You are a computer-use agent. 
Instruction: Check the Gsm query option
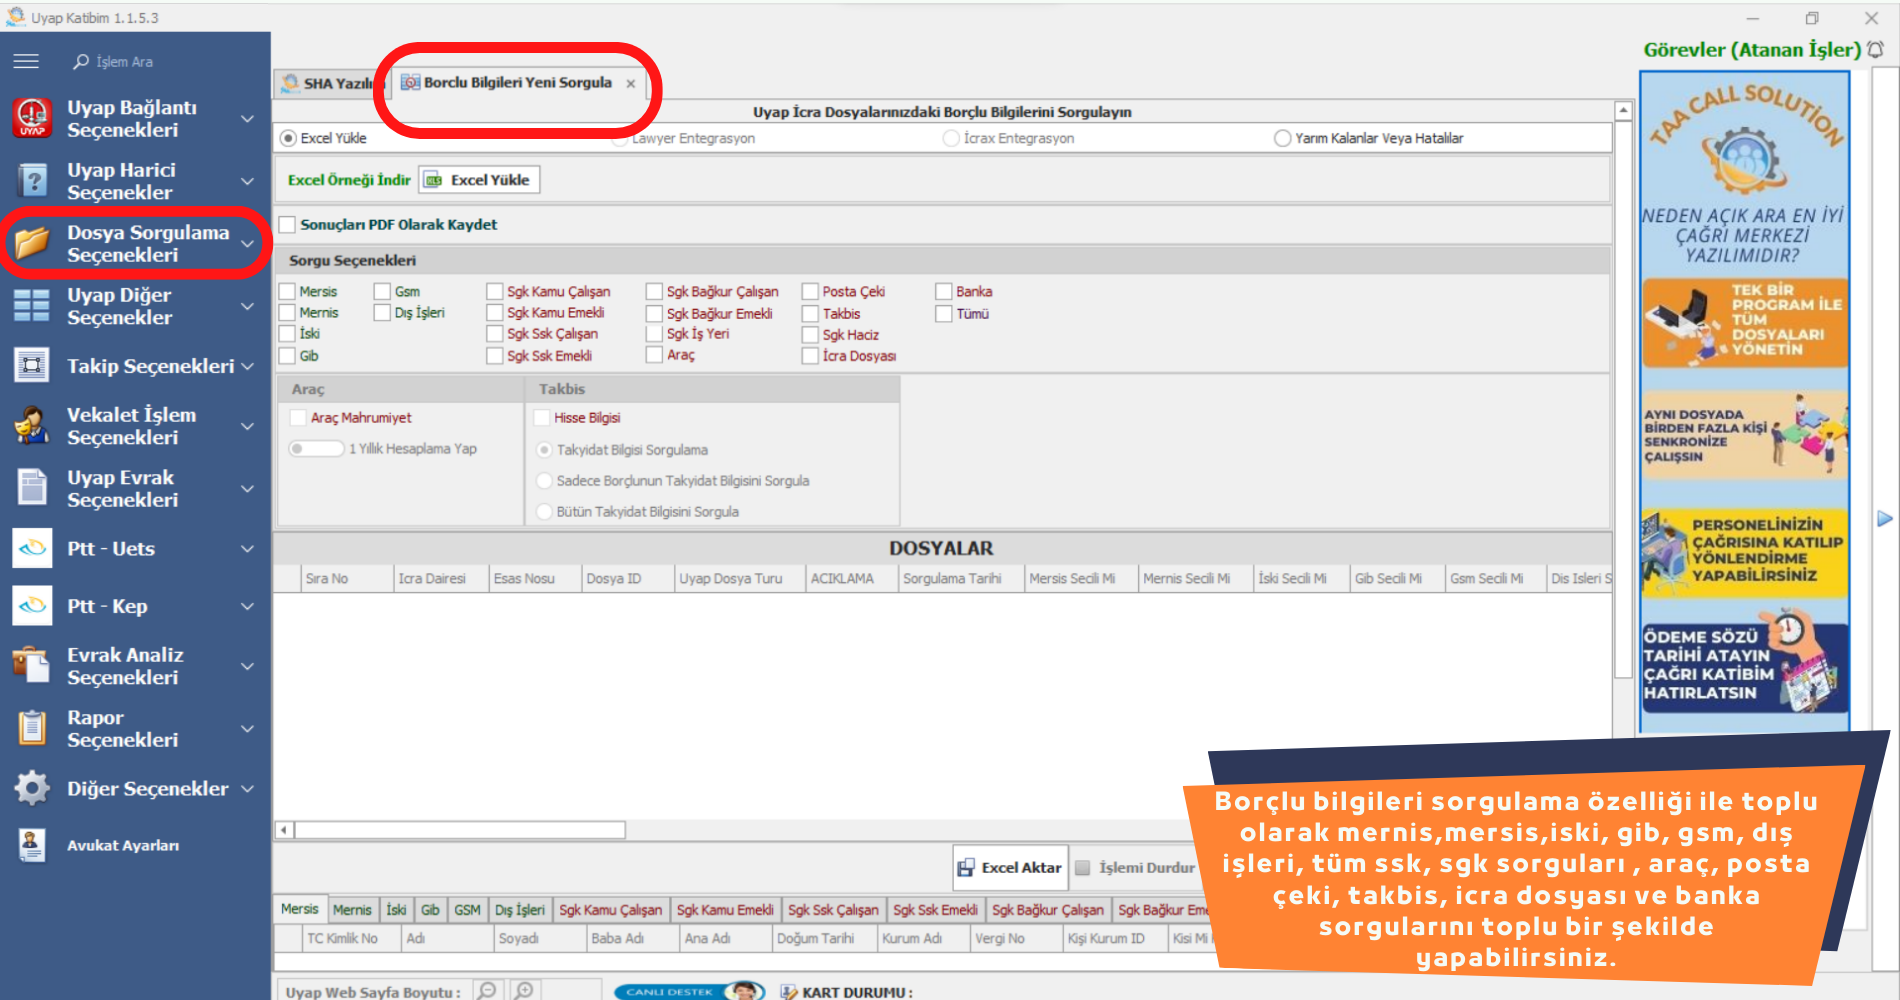[x=382, y=291]
